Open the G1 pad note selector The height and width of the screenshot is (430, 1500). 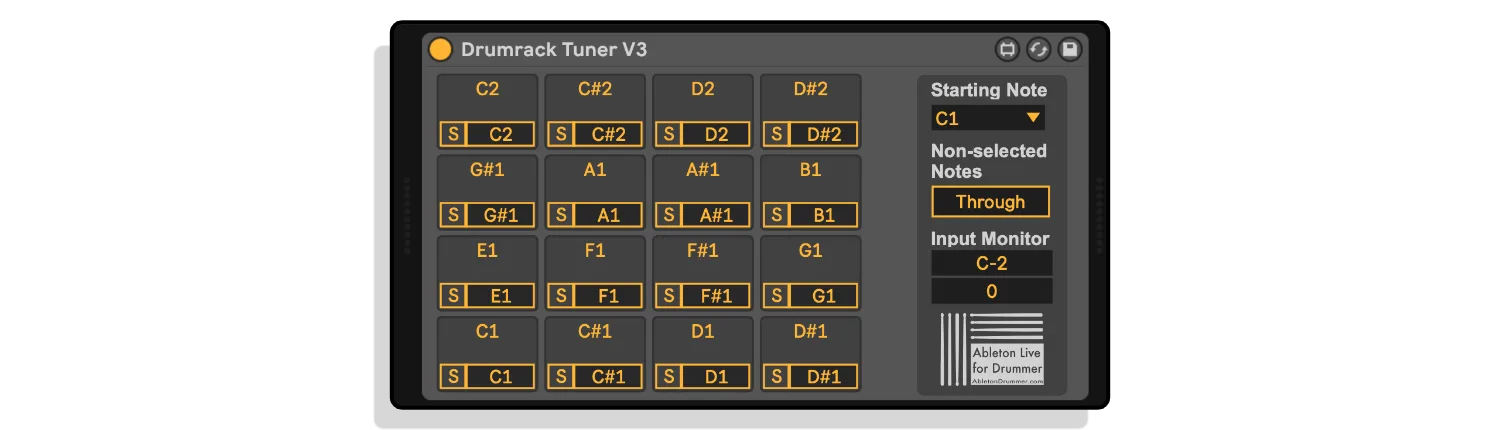824,296
